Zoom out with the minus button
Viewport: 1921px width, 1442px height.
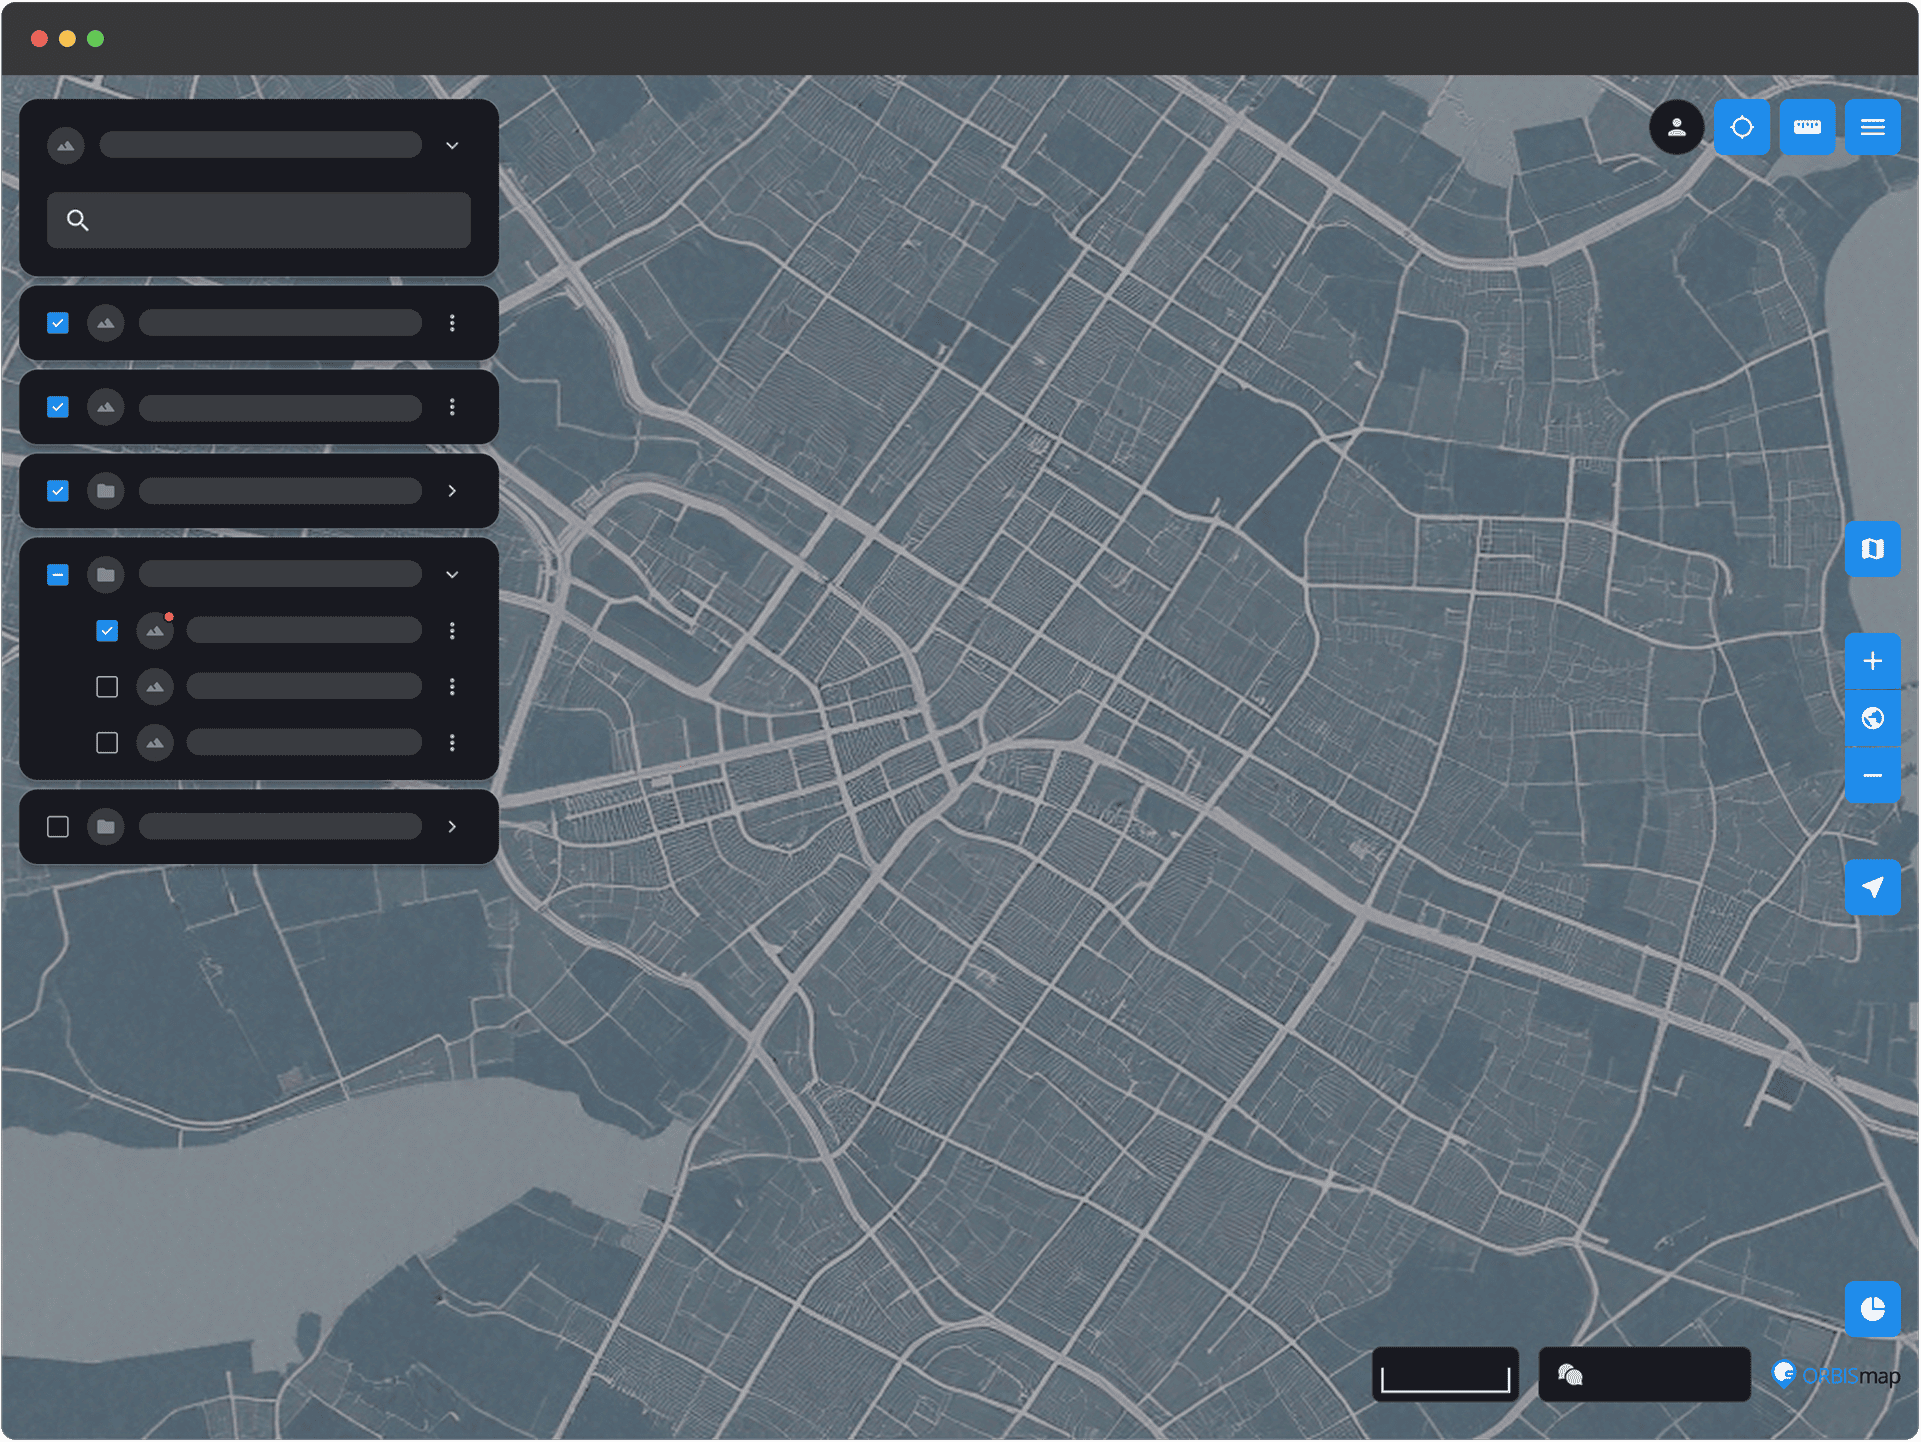1872,775
